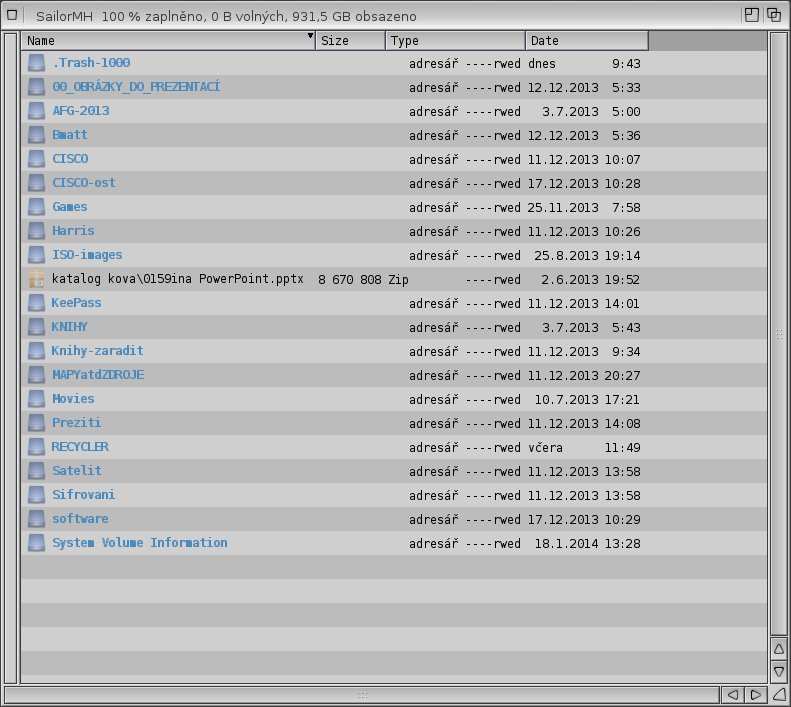Image resolution: width=791 pixels, height=707 pixels.
Task: Click the Games folder icon
Action: point(37,207)
